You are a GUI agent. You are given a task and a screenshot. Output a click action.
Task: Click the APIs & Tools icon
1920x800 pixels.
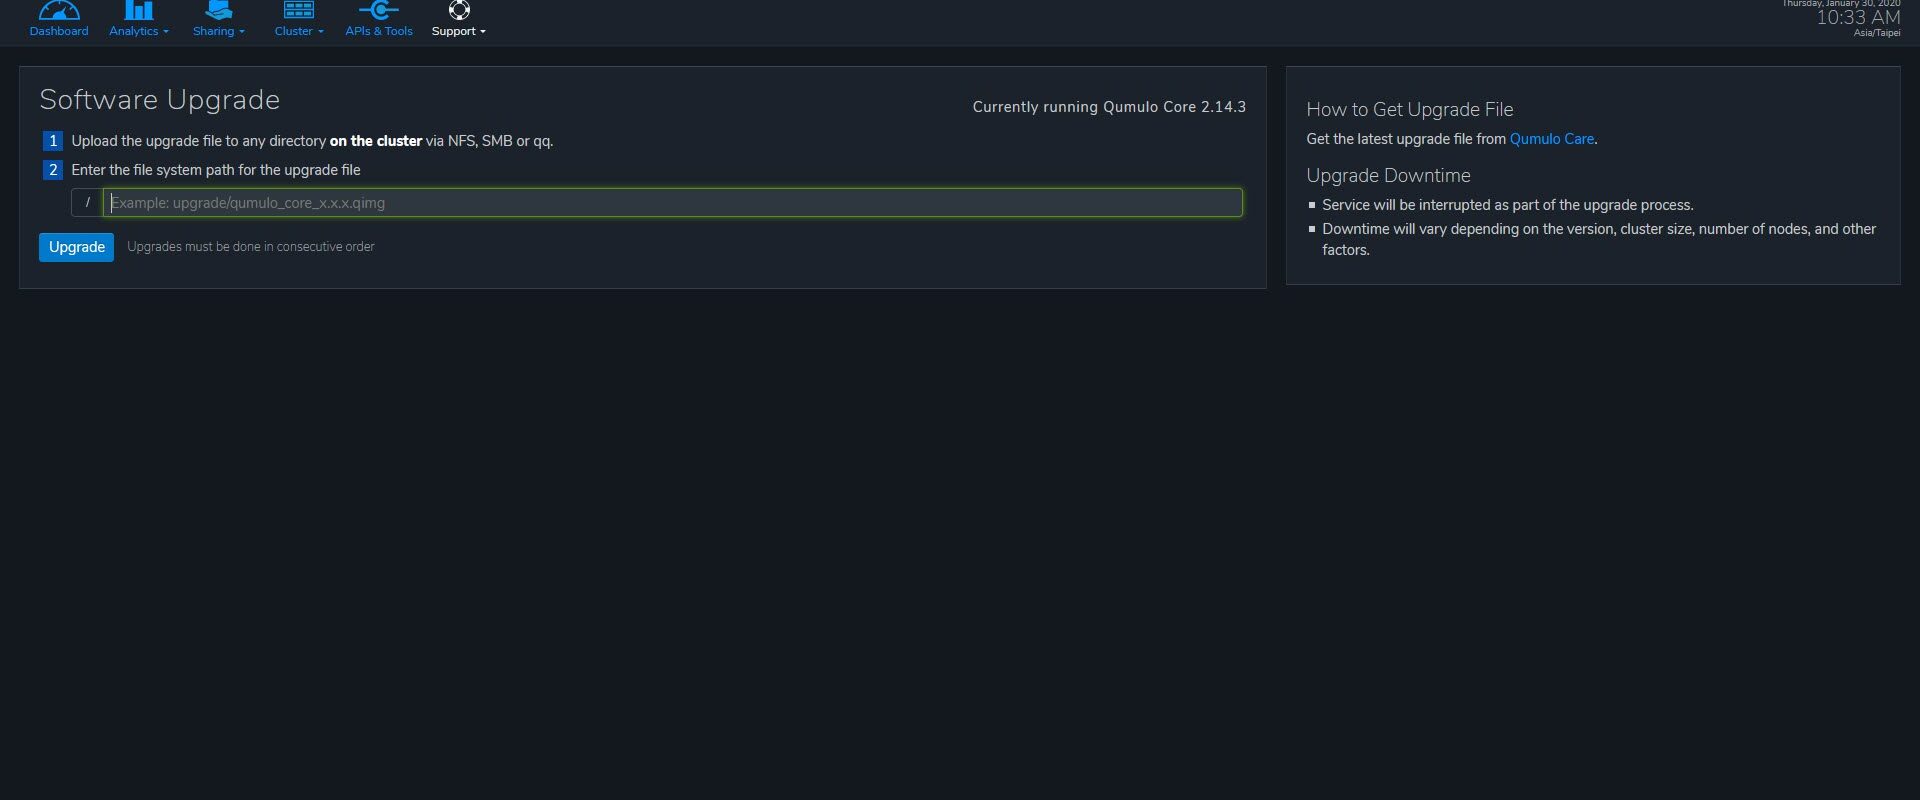(x=379, y=10)
